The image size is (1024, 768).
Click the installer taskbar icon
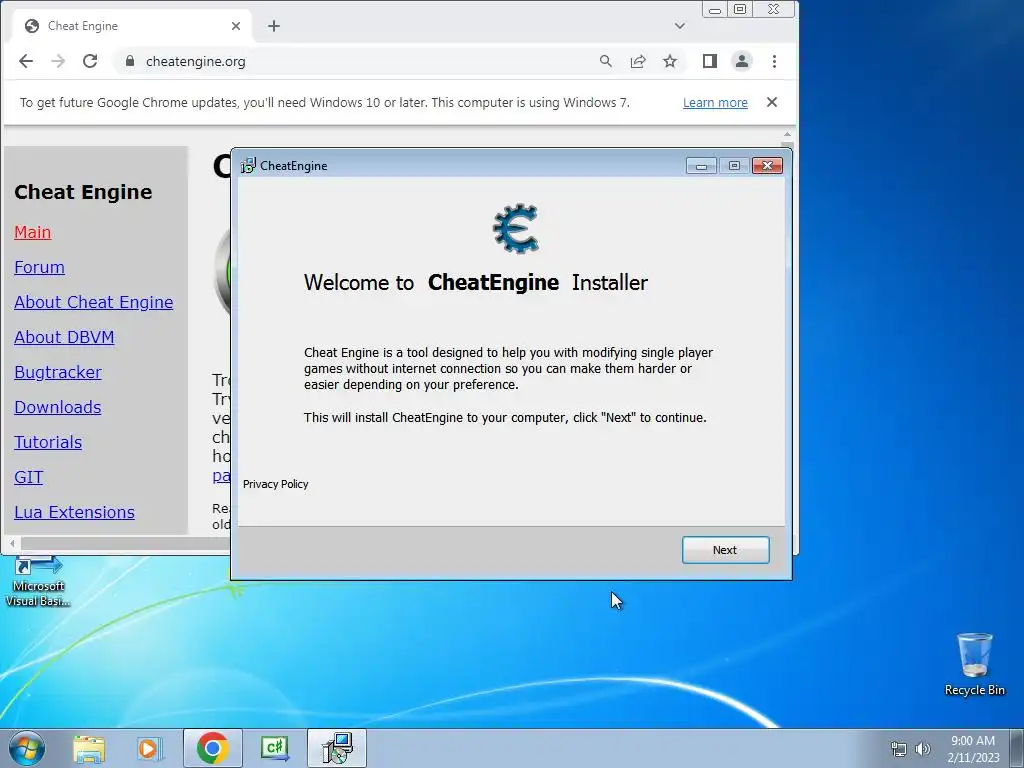point(337,748)
